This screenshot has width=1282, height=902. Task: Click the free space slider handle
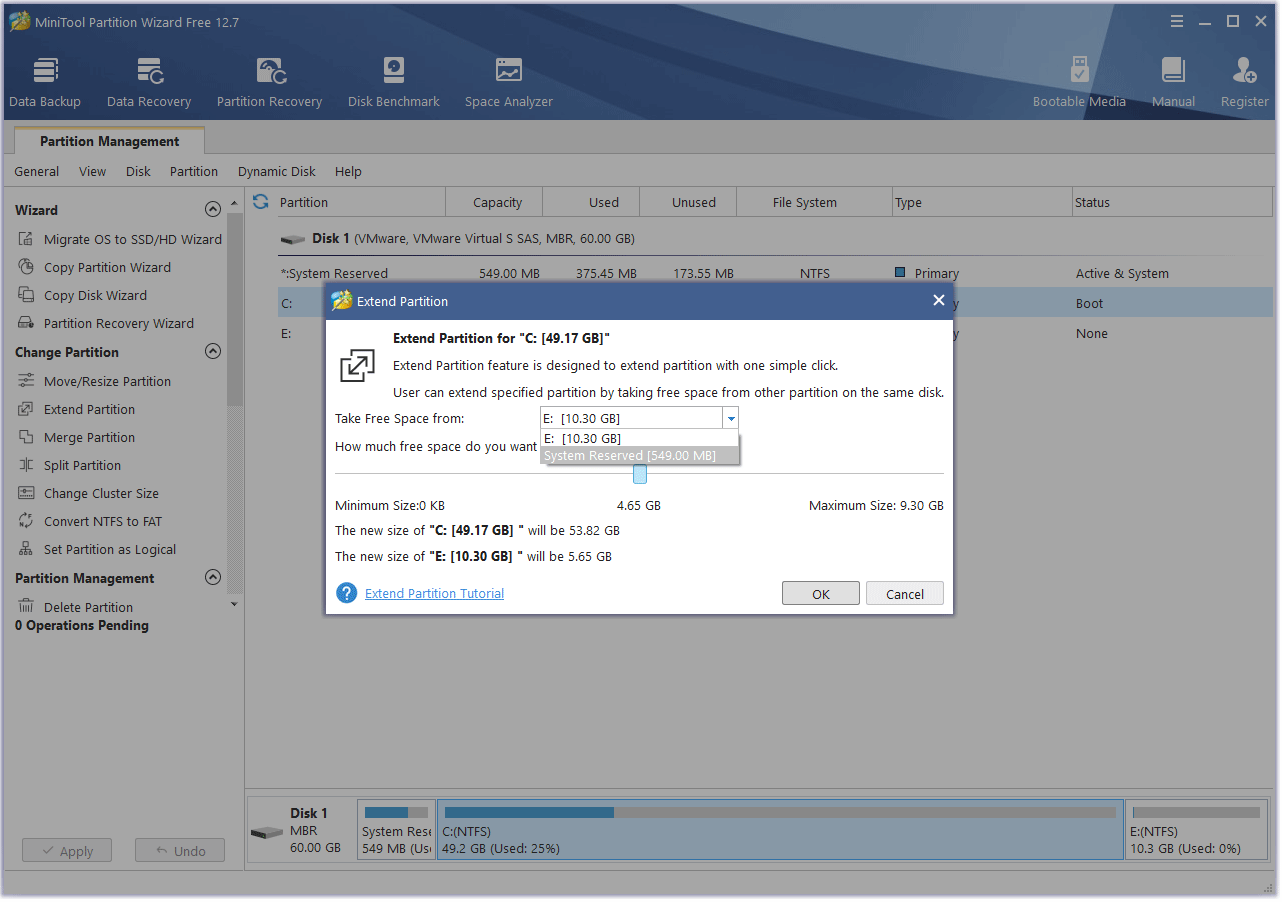(640, 474)
